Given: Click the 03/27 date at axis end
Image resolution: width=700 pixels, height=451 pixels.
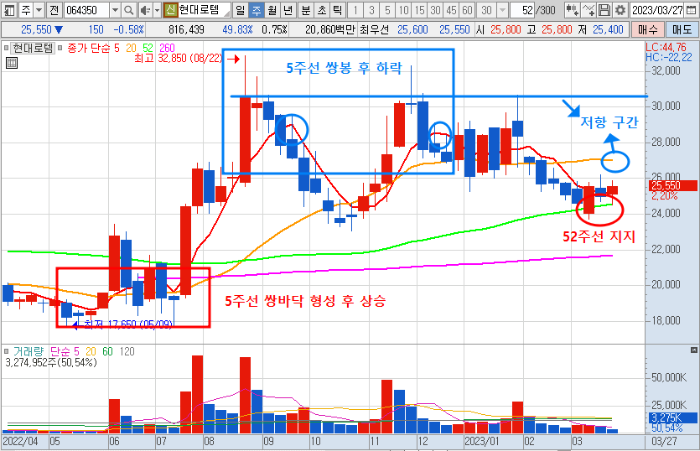Looking at the screenshot, I should [664, 442].
